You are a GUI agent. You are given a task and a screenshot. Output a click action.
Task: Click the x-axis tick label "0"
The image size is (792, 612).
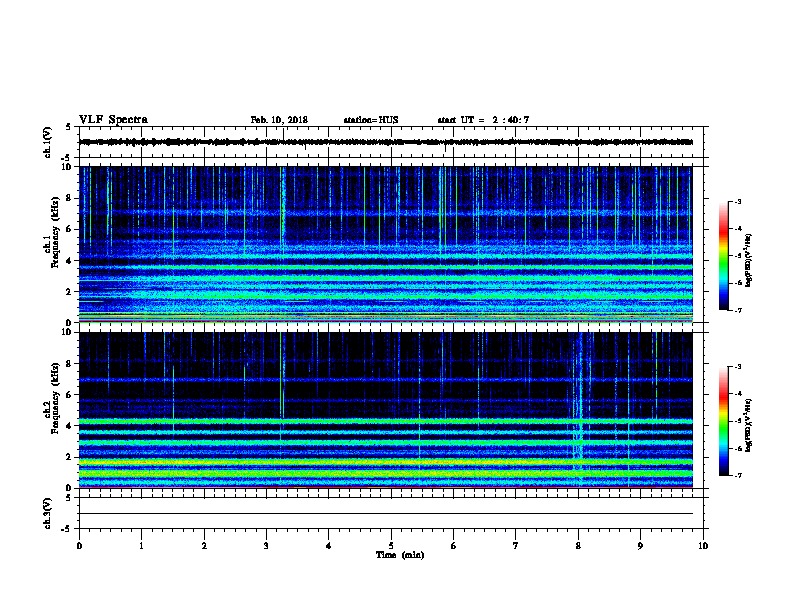pos(79,546)
